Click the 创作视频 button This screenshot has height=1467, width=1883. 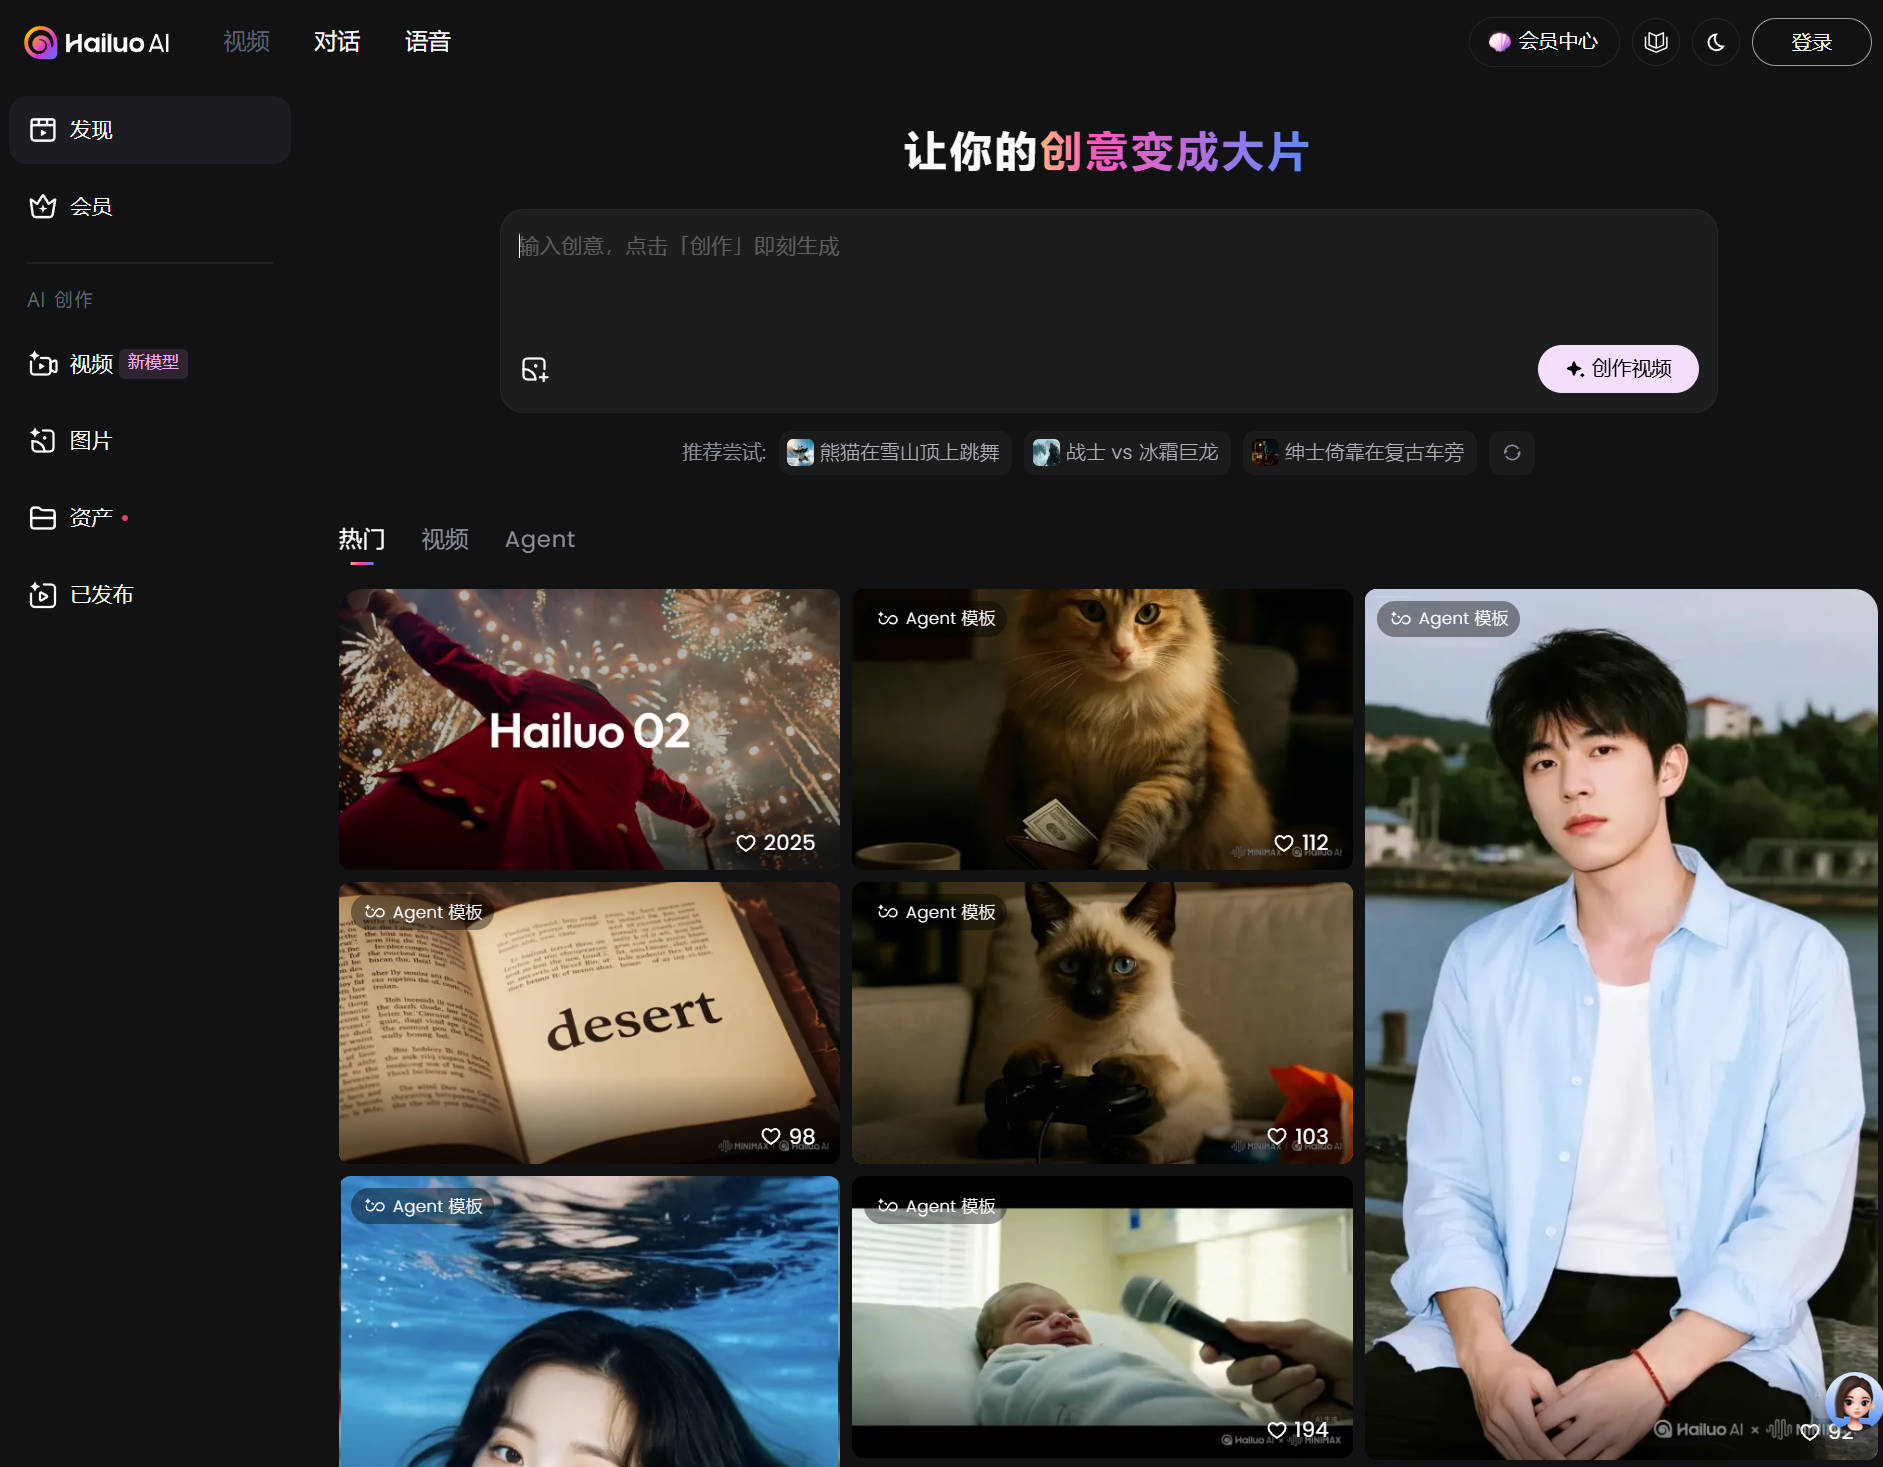pos(1617,369)
